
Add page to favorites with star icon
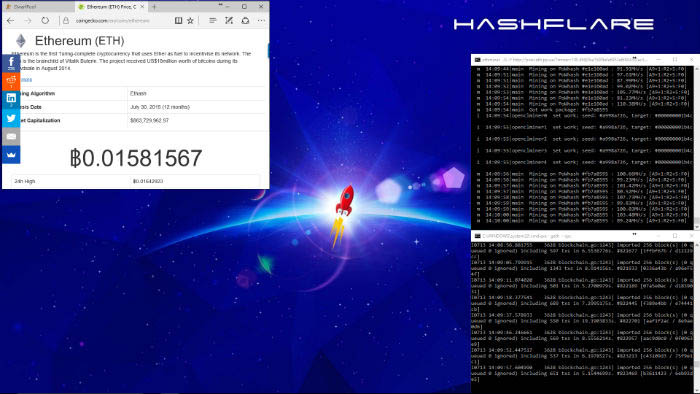pyautogui.click(x=190, y=21)
